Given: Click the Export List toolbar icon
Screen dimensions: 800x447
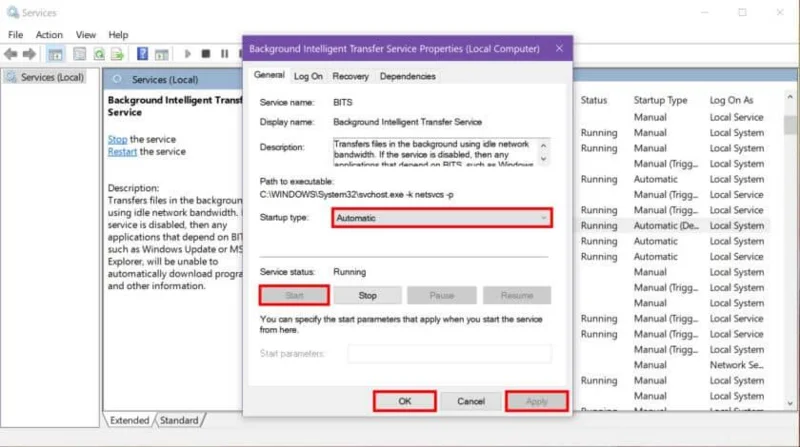Looking at the screenshot, I should click(118, 54).
